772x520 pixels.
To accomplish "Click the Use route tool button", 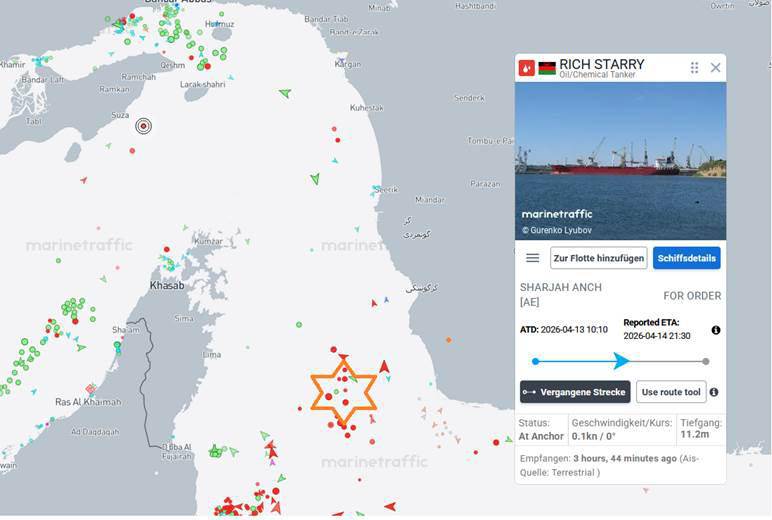I will click(x=671, y=392).
